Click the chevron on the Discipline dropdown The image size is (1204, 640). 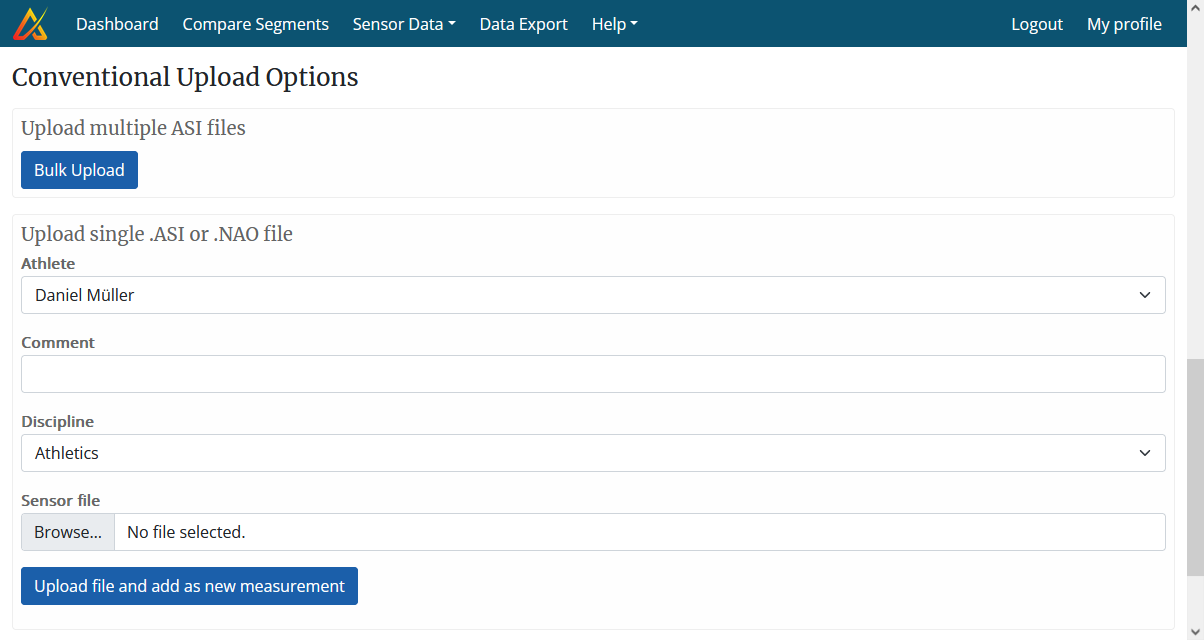click(1144, 453)
